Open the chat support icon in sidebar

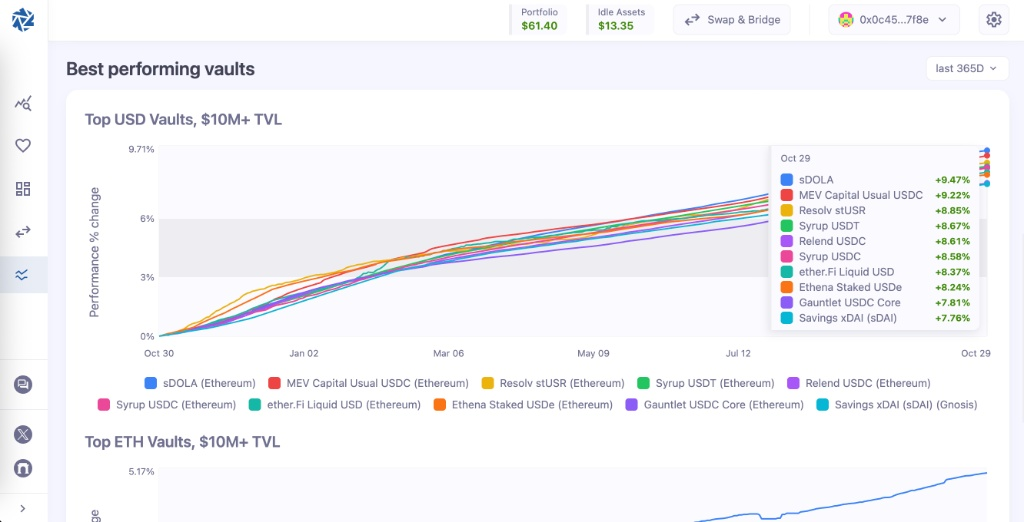(x=23, y=384)
